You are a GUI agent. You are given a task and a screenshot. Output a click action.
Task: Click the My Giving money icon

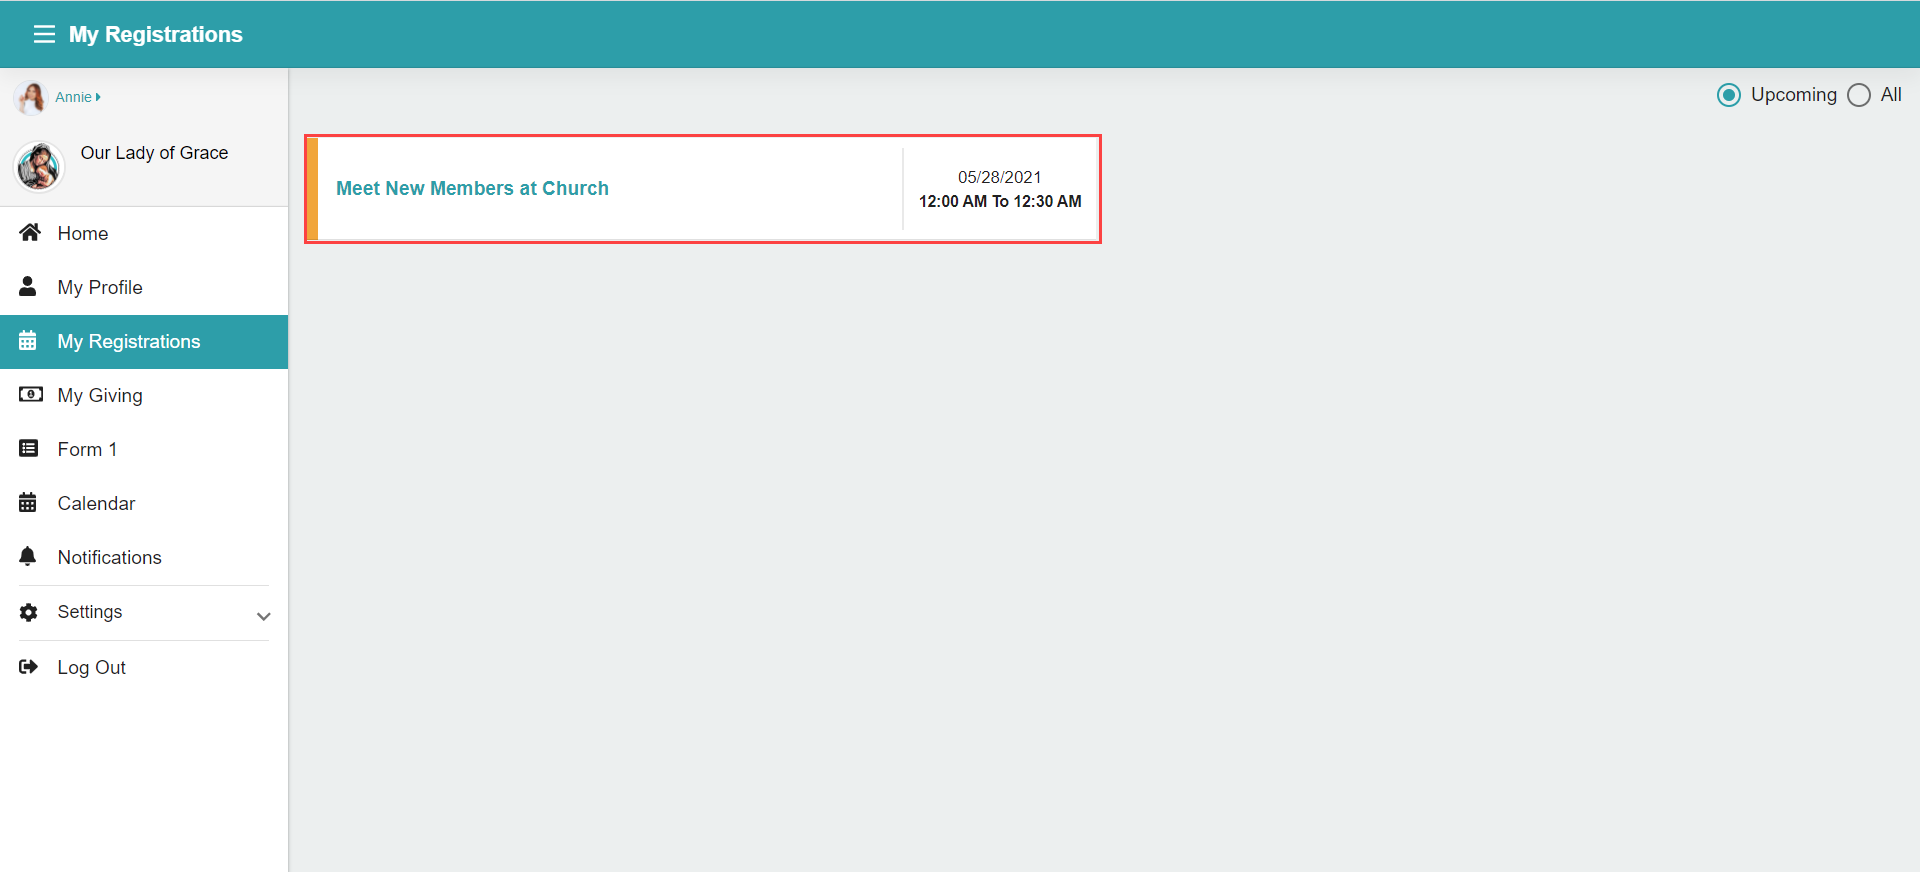(31, 395)
